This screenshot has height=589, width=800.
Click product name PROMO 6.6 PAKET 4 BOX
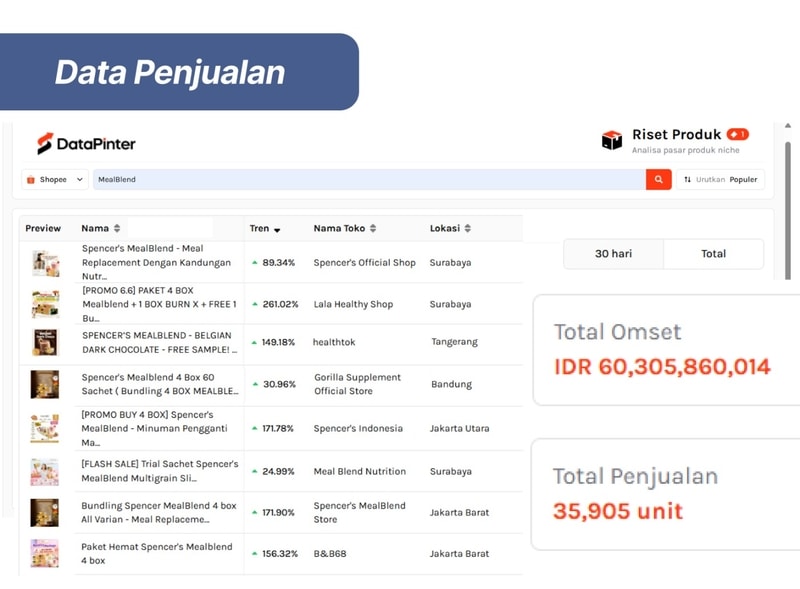[x=159, y=304]
